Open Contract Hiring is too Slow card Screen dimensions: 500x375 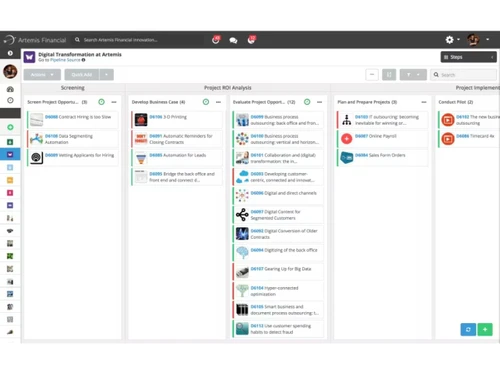coord(73,120)
